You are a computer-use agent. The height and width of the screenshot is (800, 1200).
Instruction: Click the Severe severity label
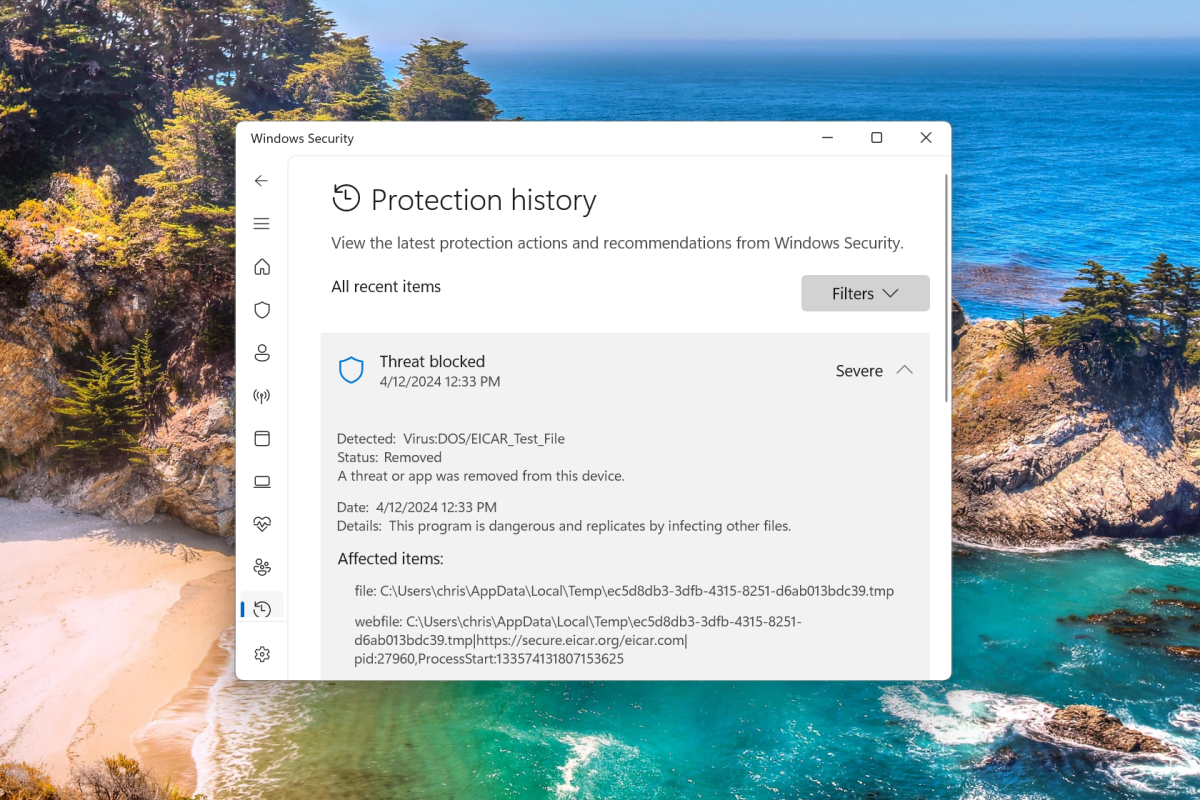(859, 371)
